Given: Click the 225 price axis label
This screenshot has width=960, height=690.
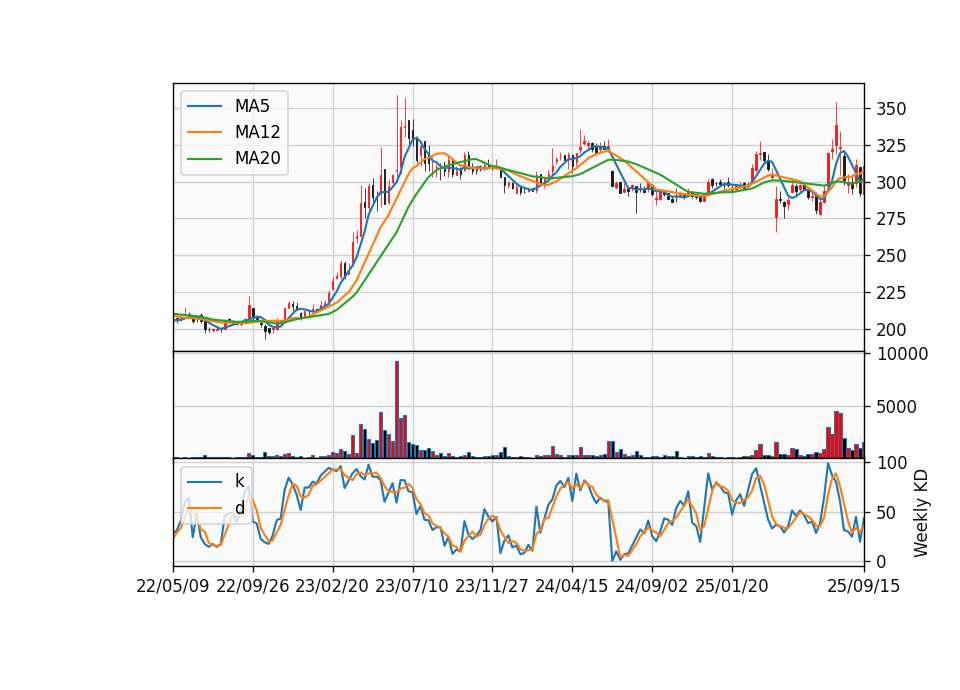Looking at the screenshot, I should tap(891, 293).
